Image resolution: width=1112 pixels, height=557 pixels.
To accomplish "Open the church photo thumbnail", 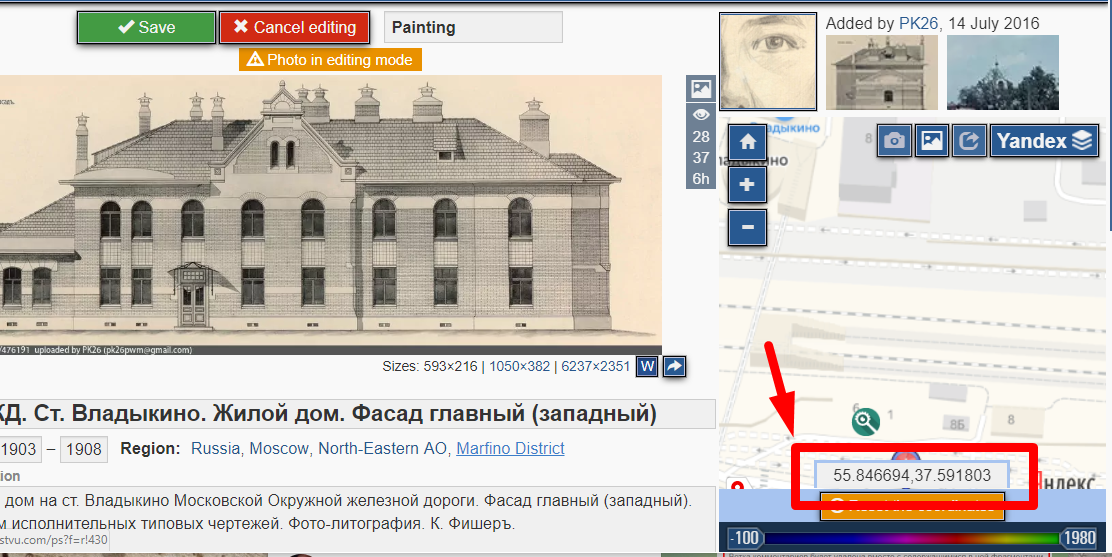I will point(1002,72).
